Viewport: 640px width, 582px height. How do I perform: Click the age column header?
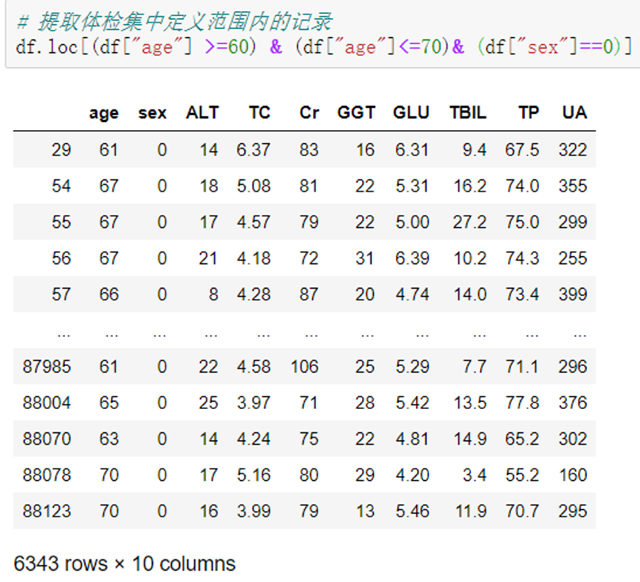coord(103,113)
